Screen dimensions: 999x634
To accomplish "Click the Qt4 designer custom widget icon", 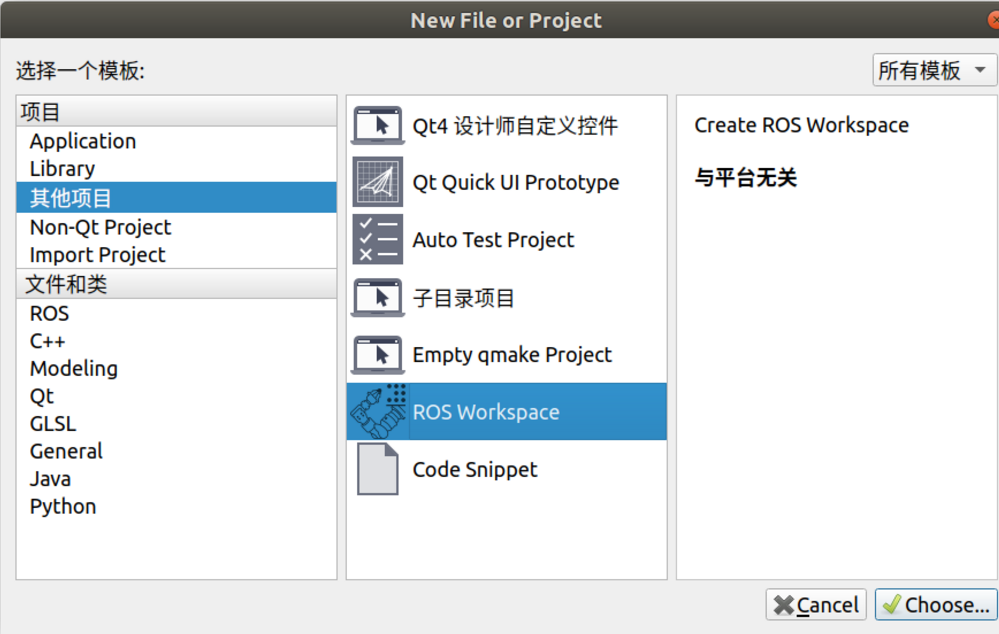I will (378, 126).
